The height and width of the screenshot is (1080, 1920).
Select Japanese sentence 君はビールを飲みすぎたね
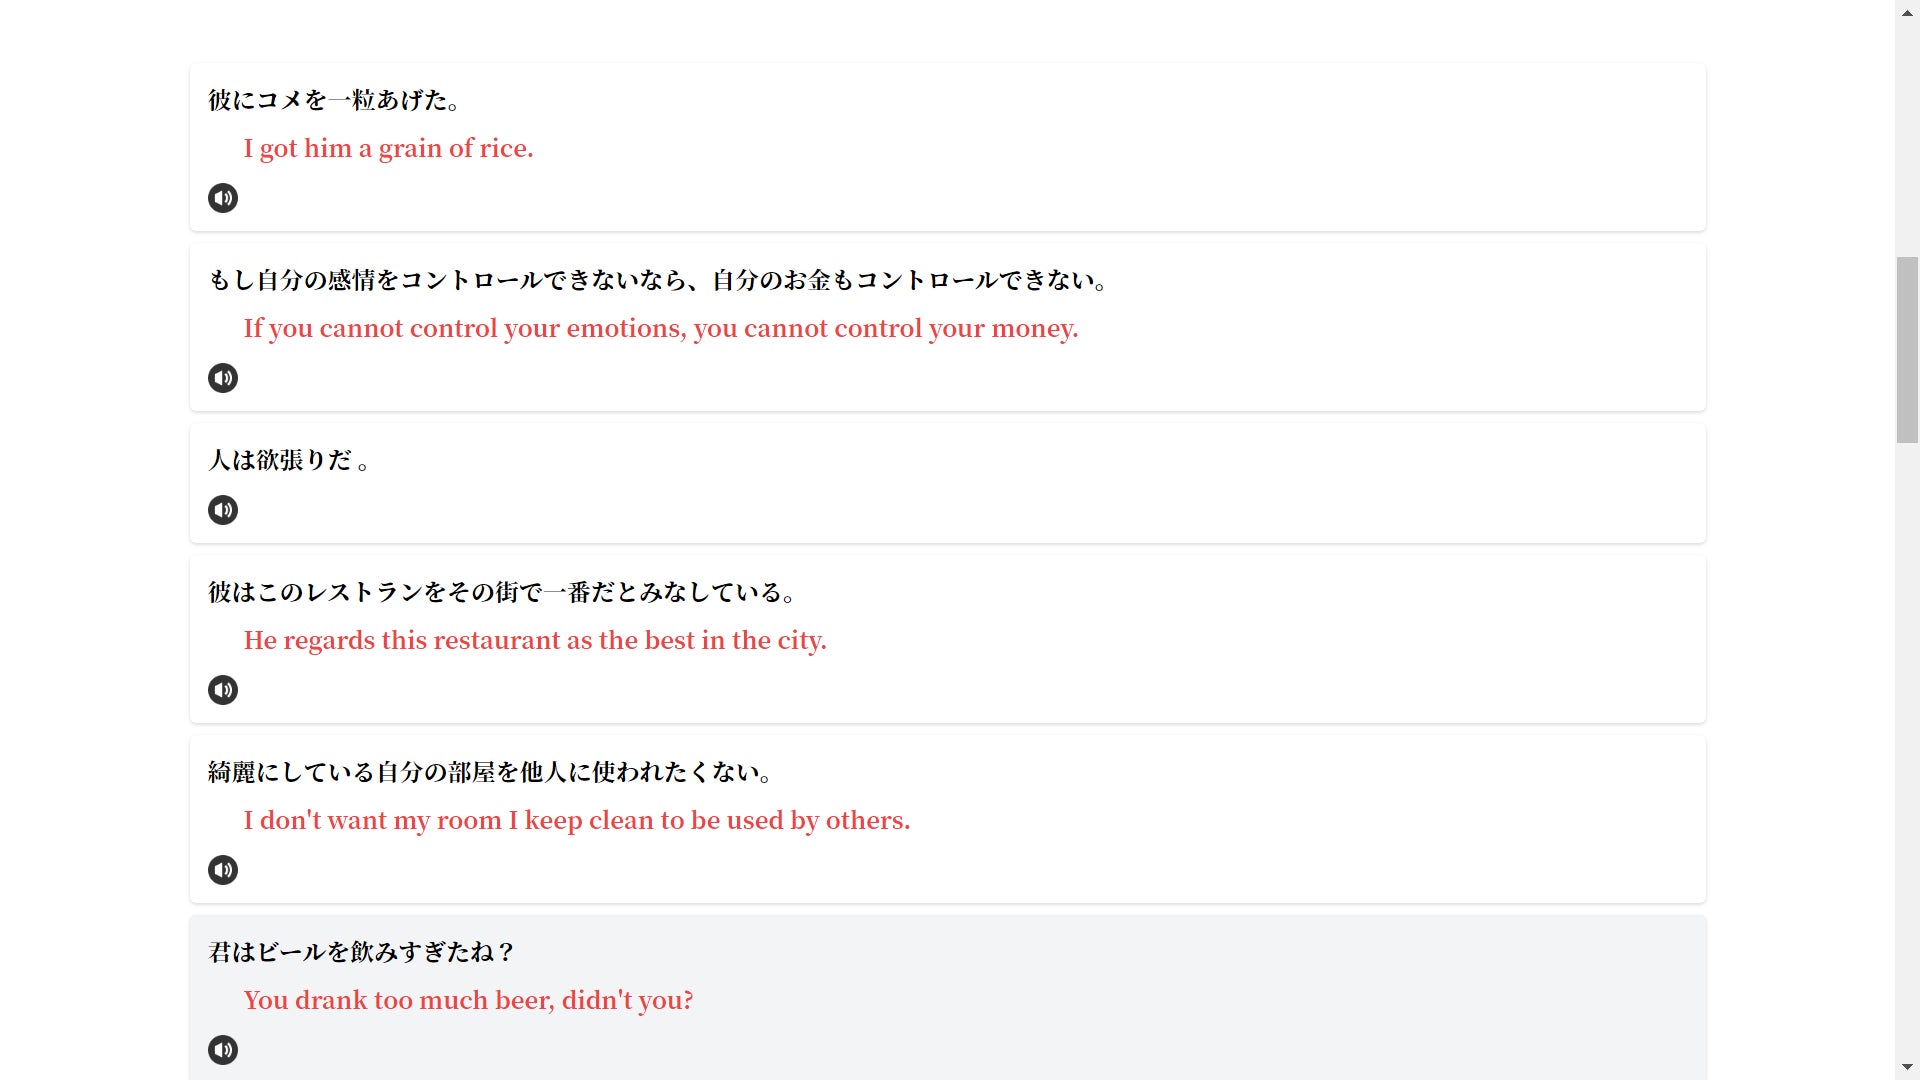(360, 952)
